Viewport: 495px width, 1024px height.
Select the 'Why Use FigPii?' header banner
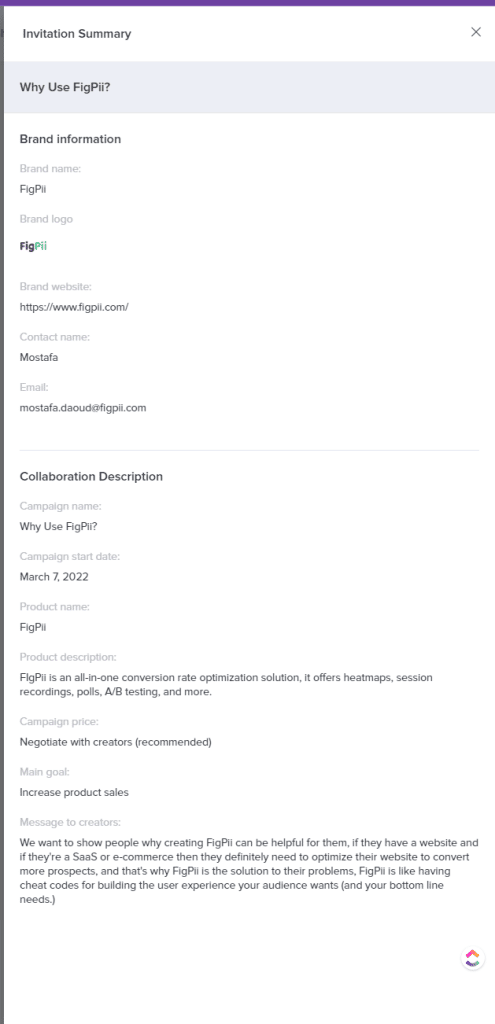[x=249, y=87]
